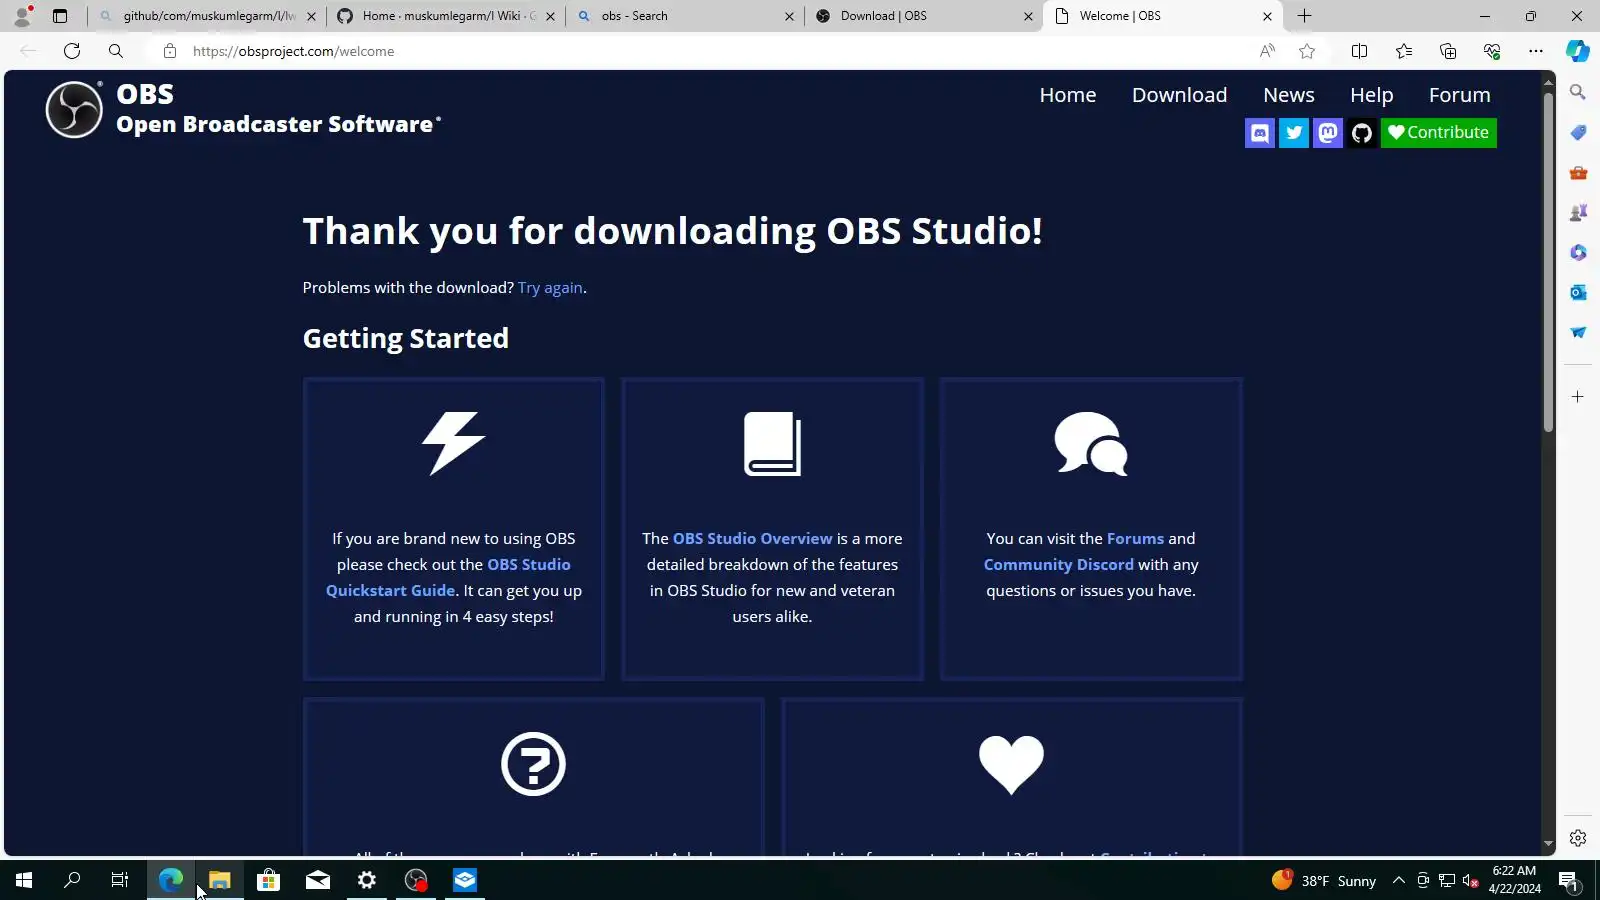This screenshot has height=900, width=1600.
Task: Open a new browser tab
Action: [x=1304, y=16]
